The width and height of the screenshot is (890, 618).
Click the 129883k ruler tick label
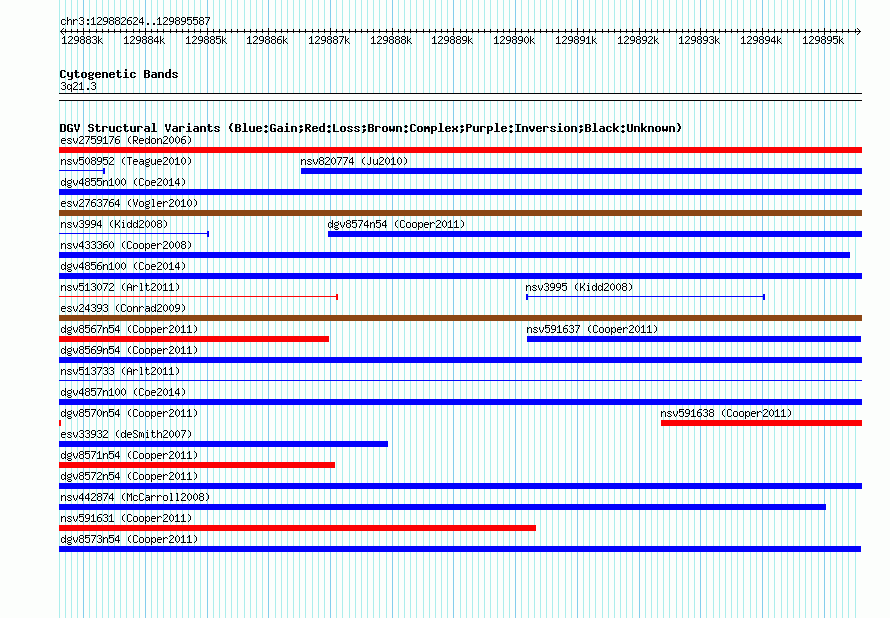(82, 40)
